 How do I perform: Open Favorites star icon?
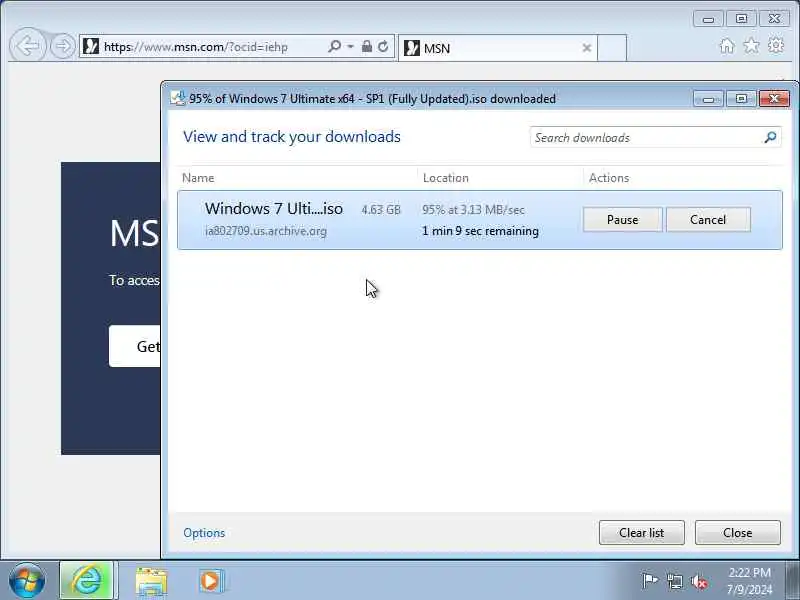point(752,46)
